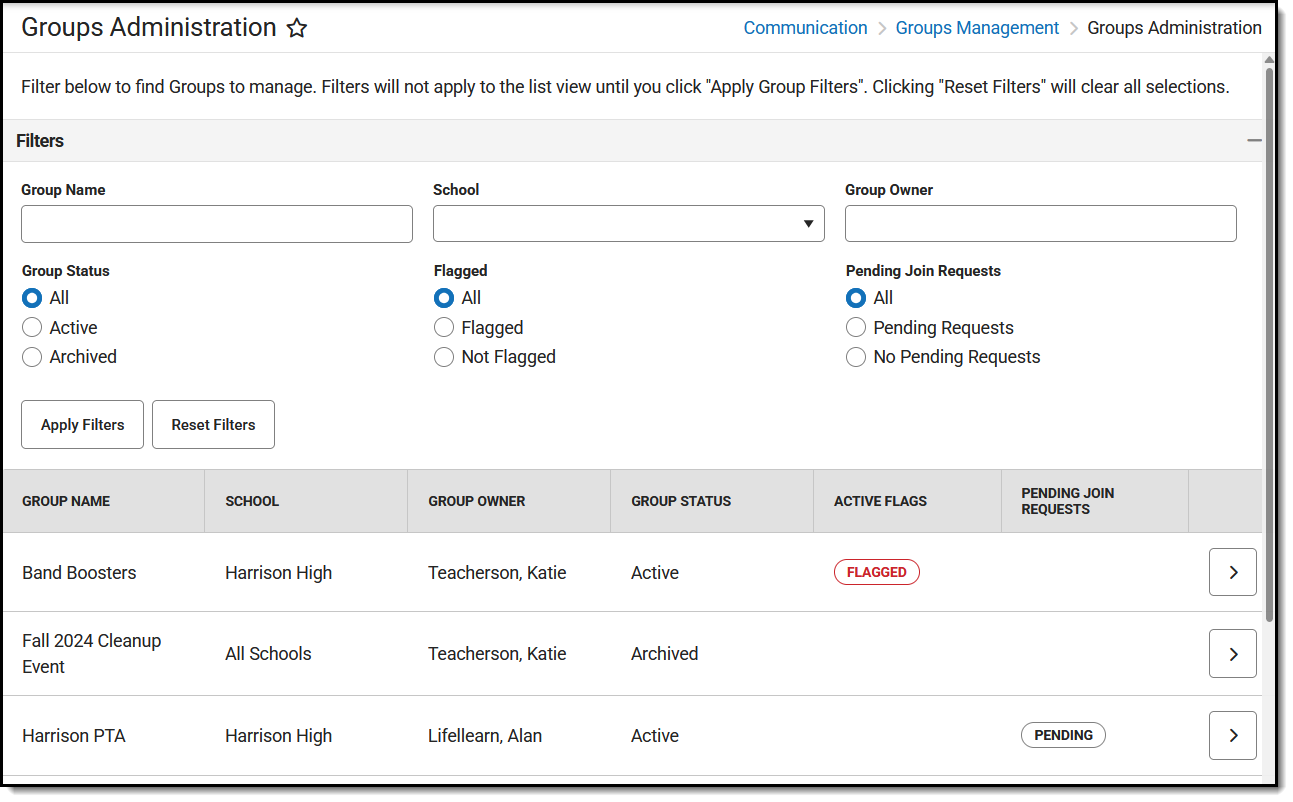Click the PENDING badge on Harrison PTA
This screenshot has width=1293, height=802.
1063,735
